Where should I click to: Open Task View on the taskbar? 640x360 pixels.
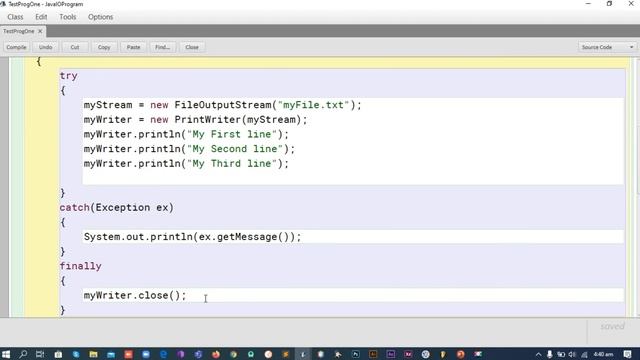(x=40, y=354)
